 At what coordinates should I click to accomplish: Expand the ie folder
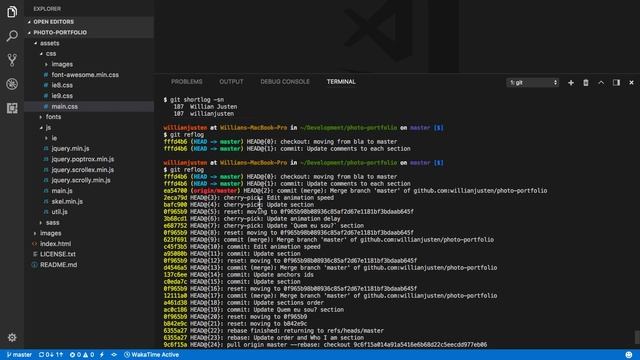[89, 138]
